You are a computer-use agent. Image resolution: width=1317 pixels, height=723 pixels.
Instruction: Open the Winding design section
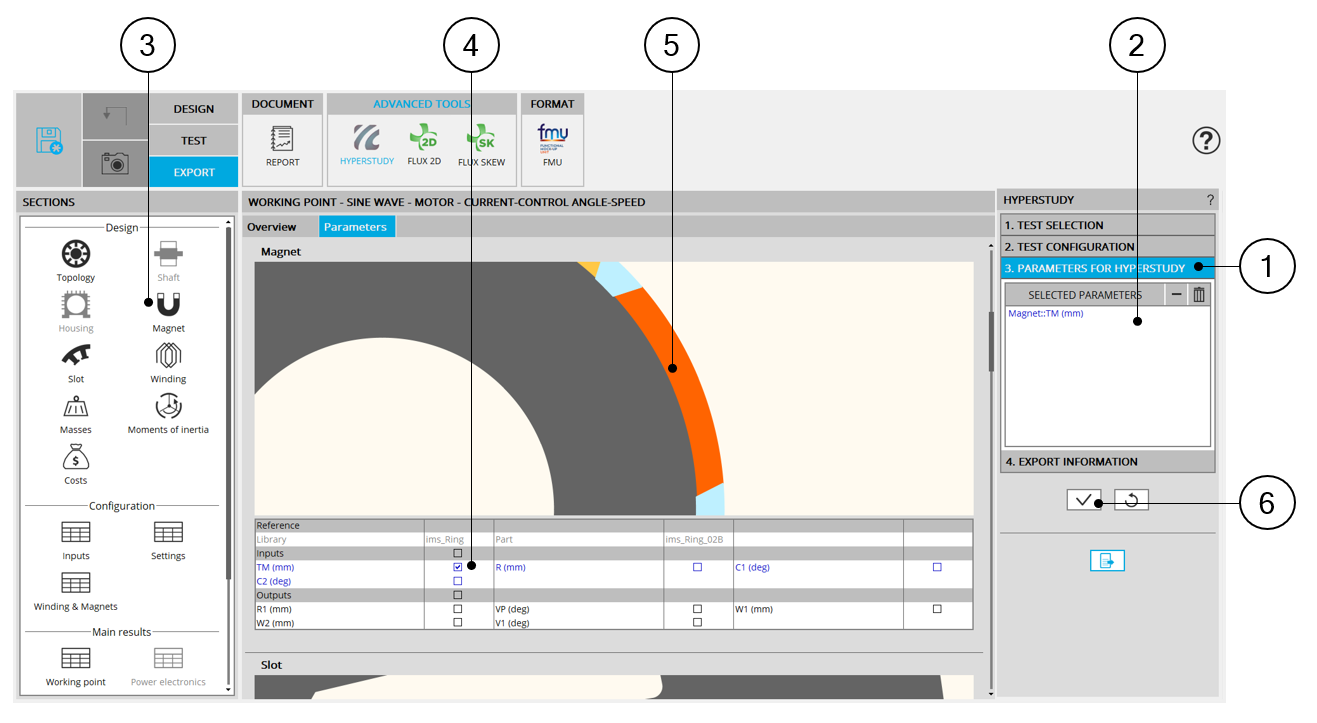pos(168,362)
